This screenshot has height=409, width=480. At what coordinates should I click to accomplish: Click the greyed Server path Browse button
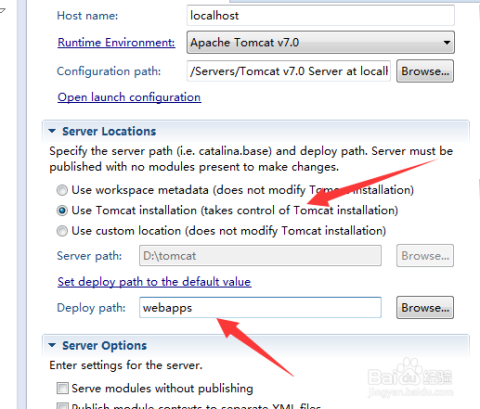tap(425, 256)
